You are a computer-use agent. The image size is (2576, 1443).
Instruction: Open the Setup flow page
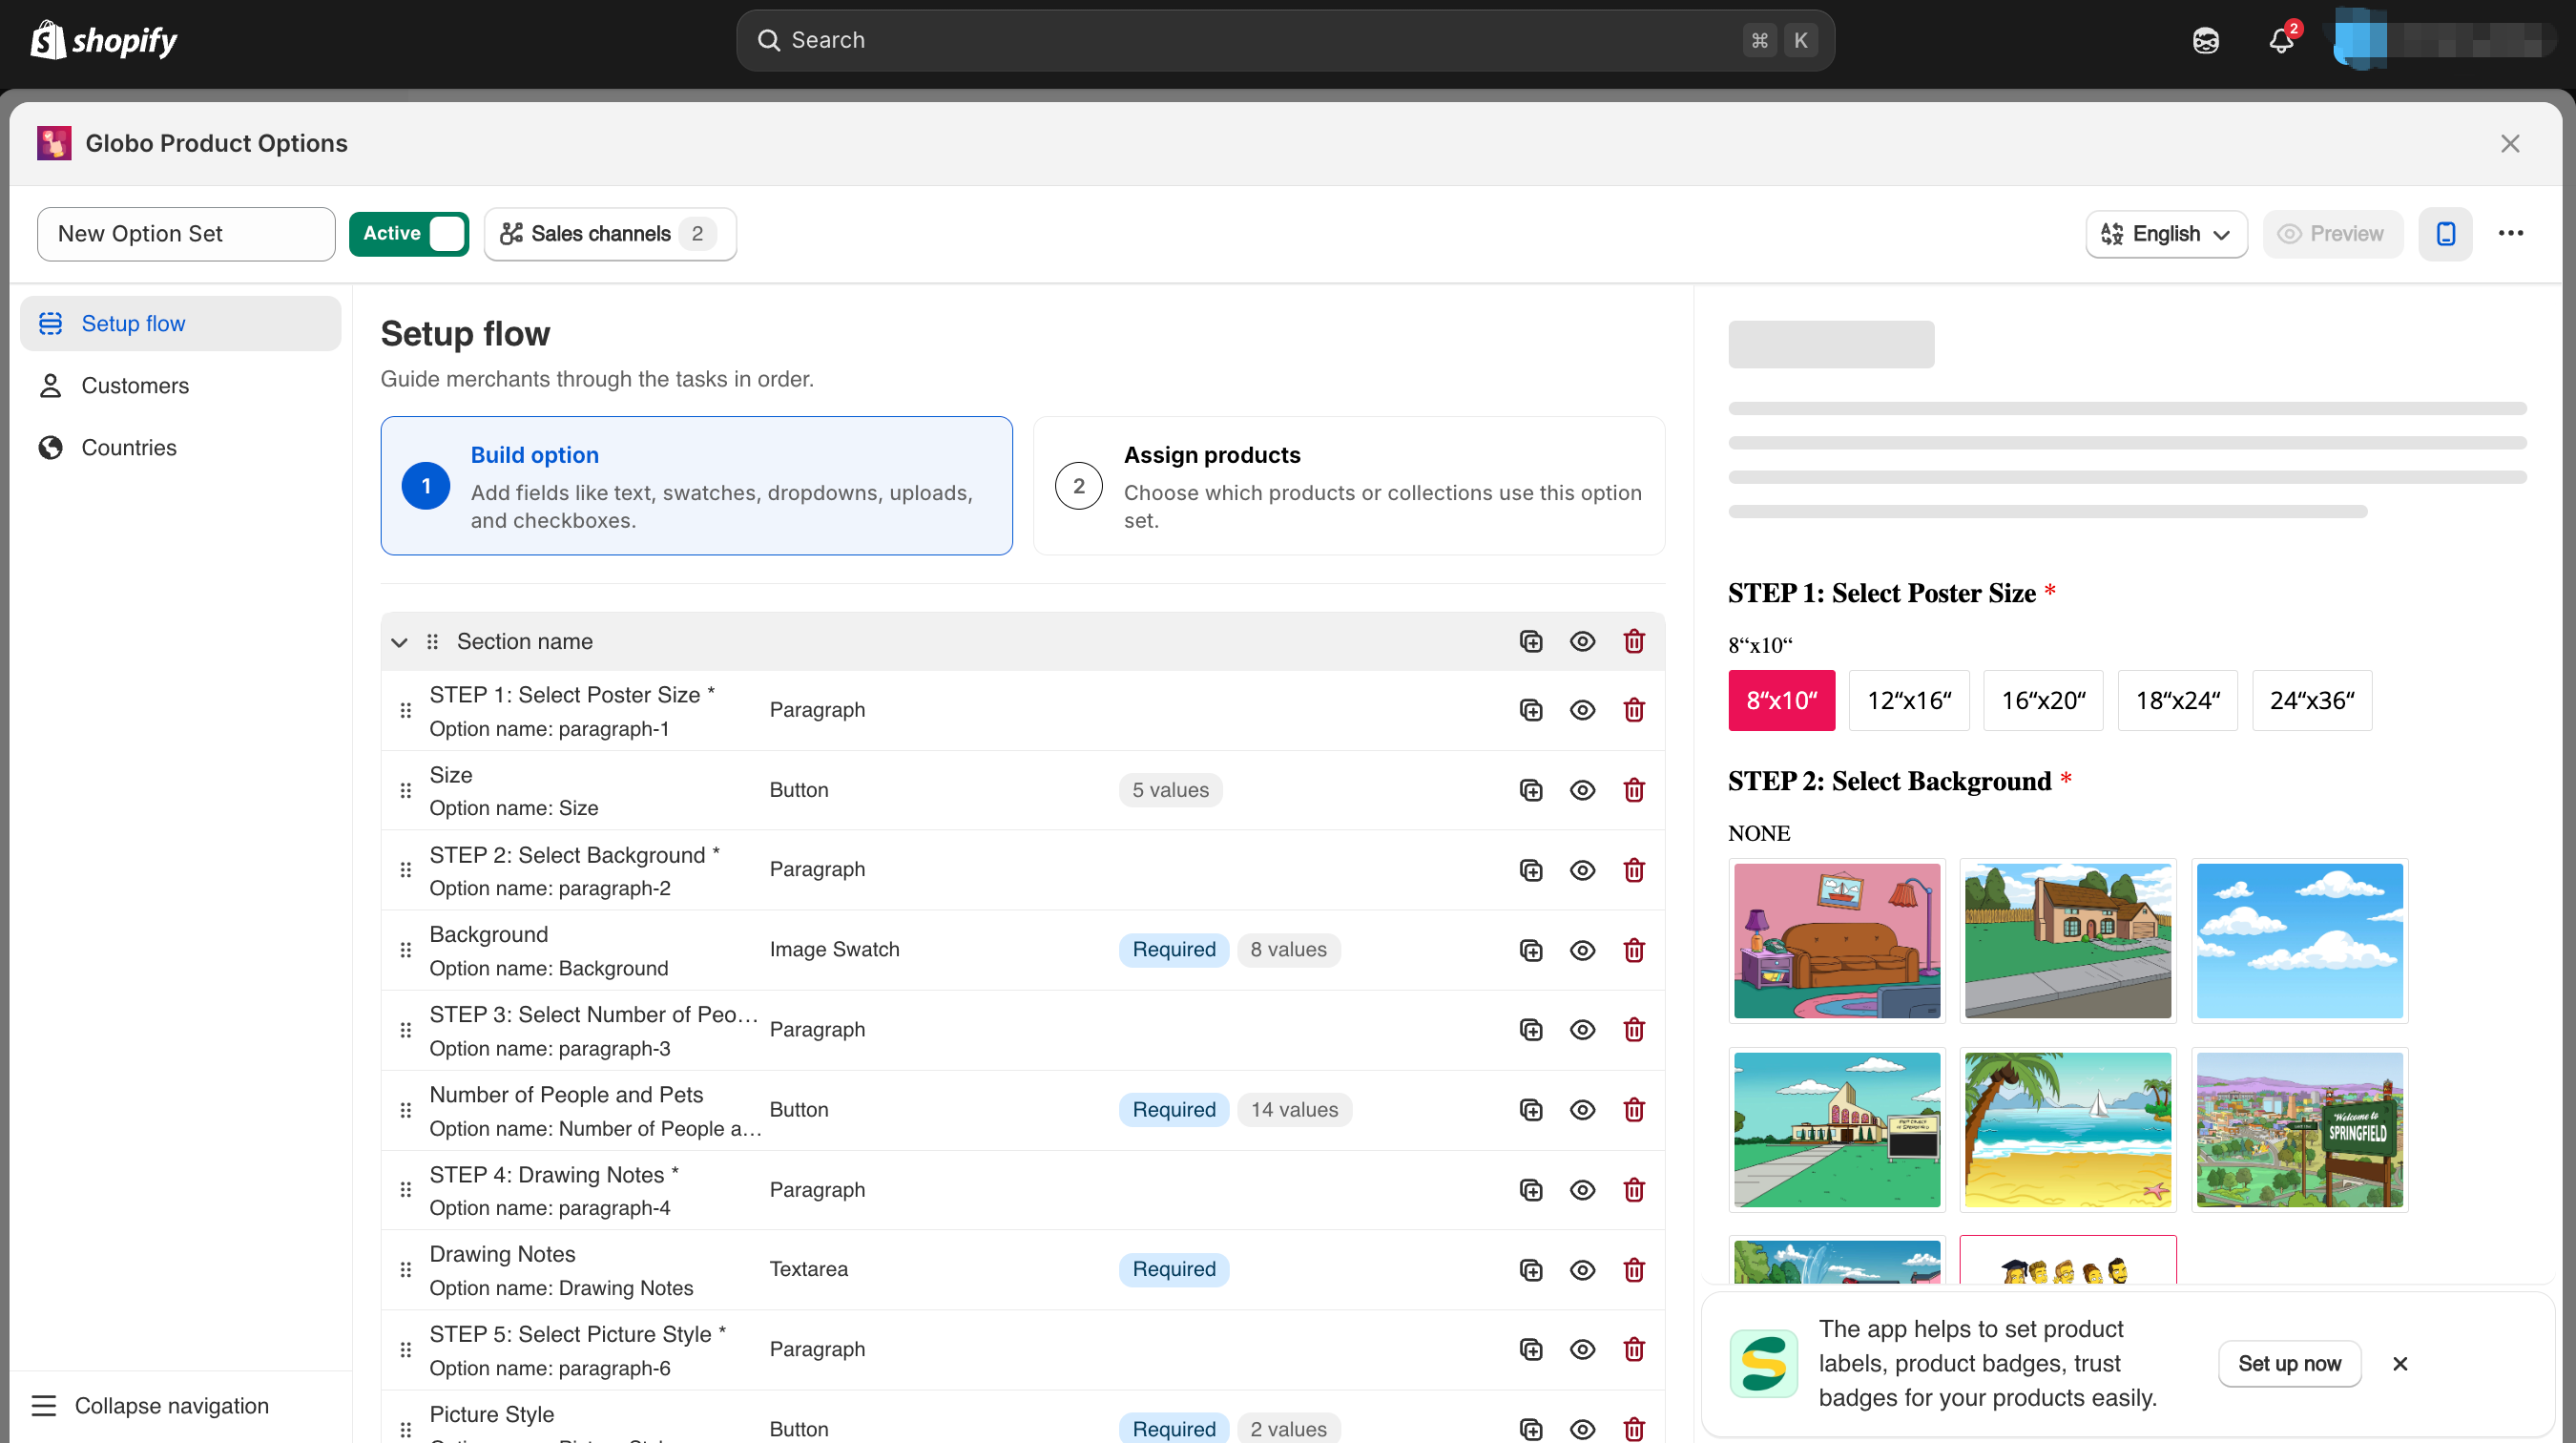181,324
